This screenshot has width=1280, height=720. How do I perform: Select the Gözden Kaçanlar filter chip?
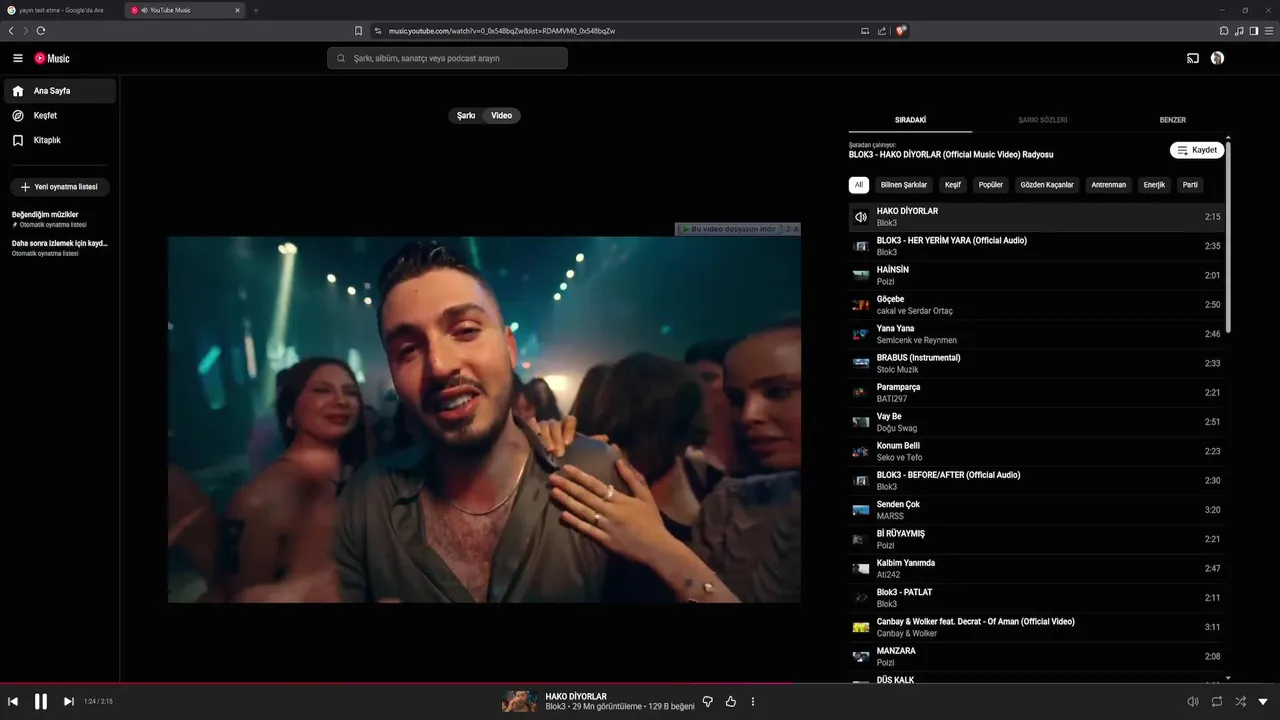[x=1047, y=185]
